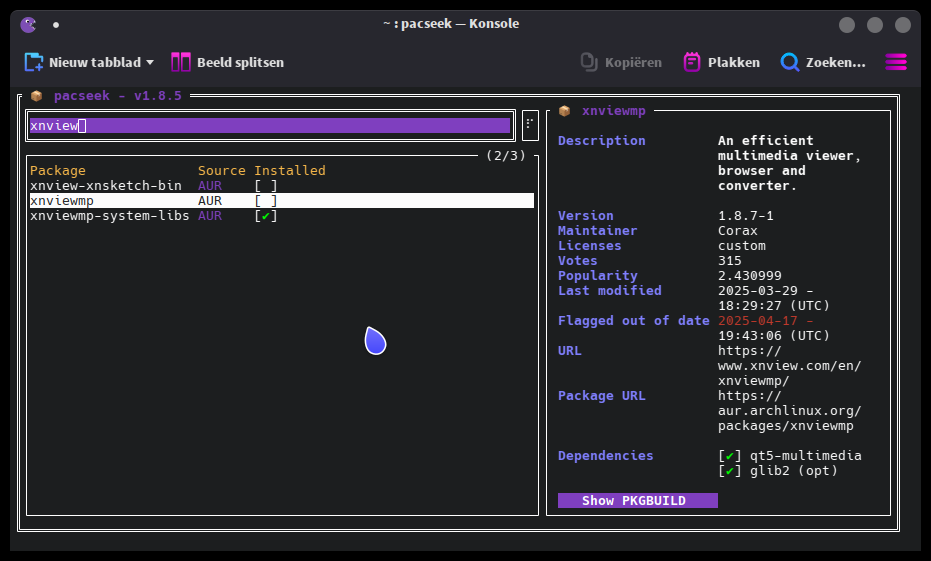Click the Kopiëren copy icon

pyautogui.click(x=588, y=62)
